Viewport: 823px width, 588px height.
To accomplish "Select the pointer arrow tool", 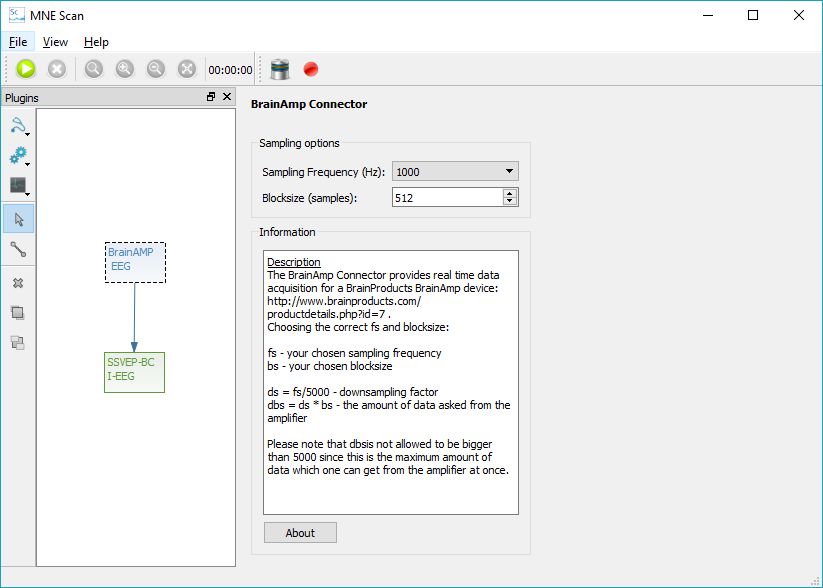I will click(x=19, y=219).
